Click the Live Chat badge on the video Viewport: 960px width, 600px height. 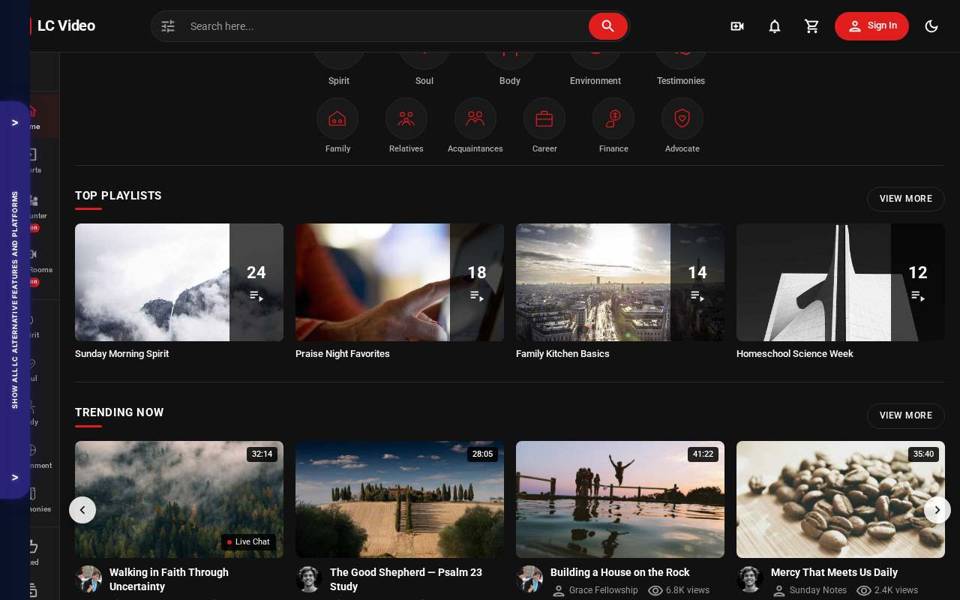point(249,542)
